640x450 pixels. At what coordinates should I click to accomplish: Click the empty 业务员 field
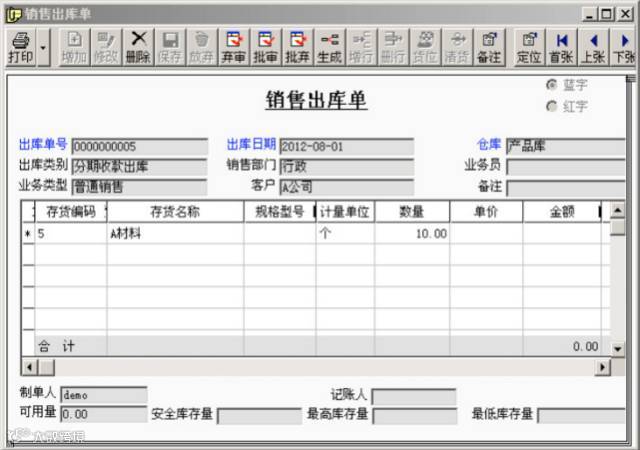(566, 167)
